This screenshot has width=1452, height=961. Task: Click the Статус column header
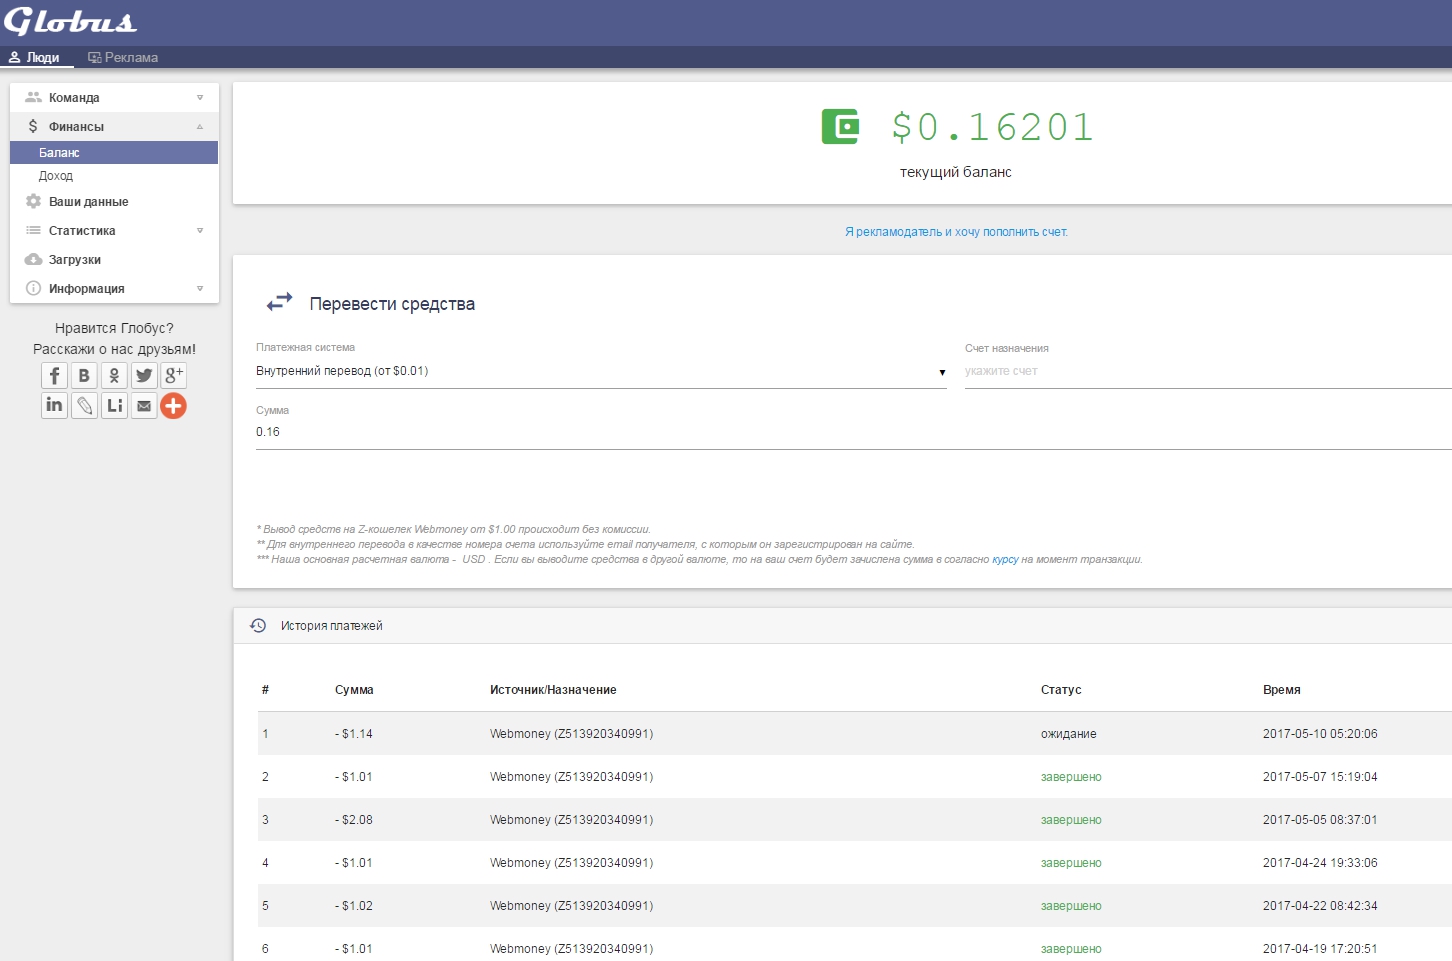tap(1061, 690)
